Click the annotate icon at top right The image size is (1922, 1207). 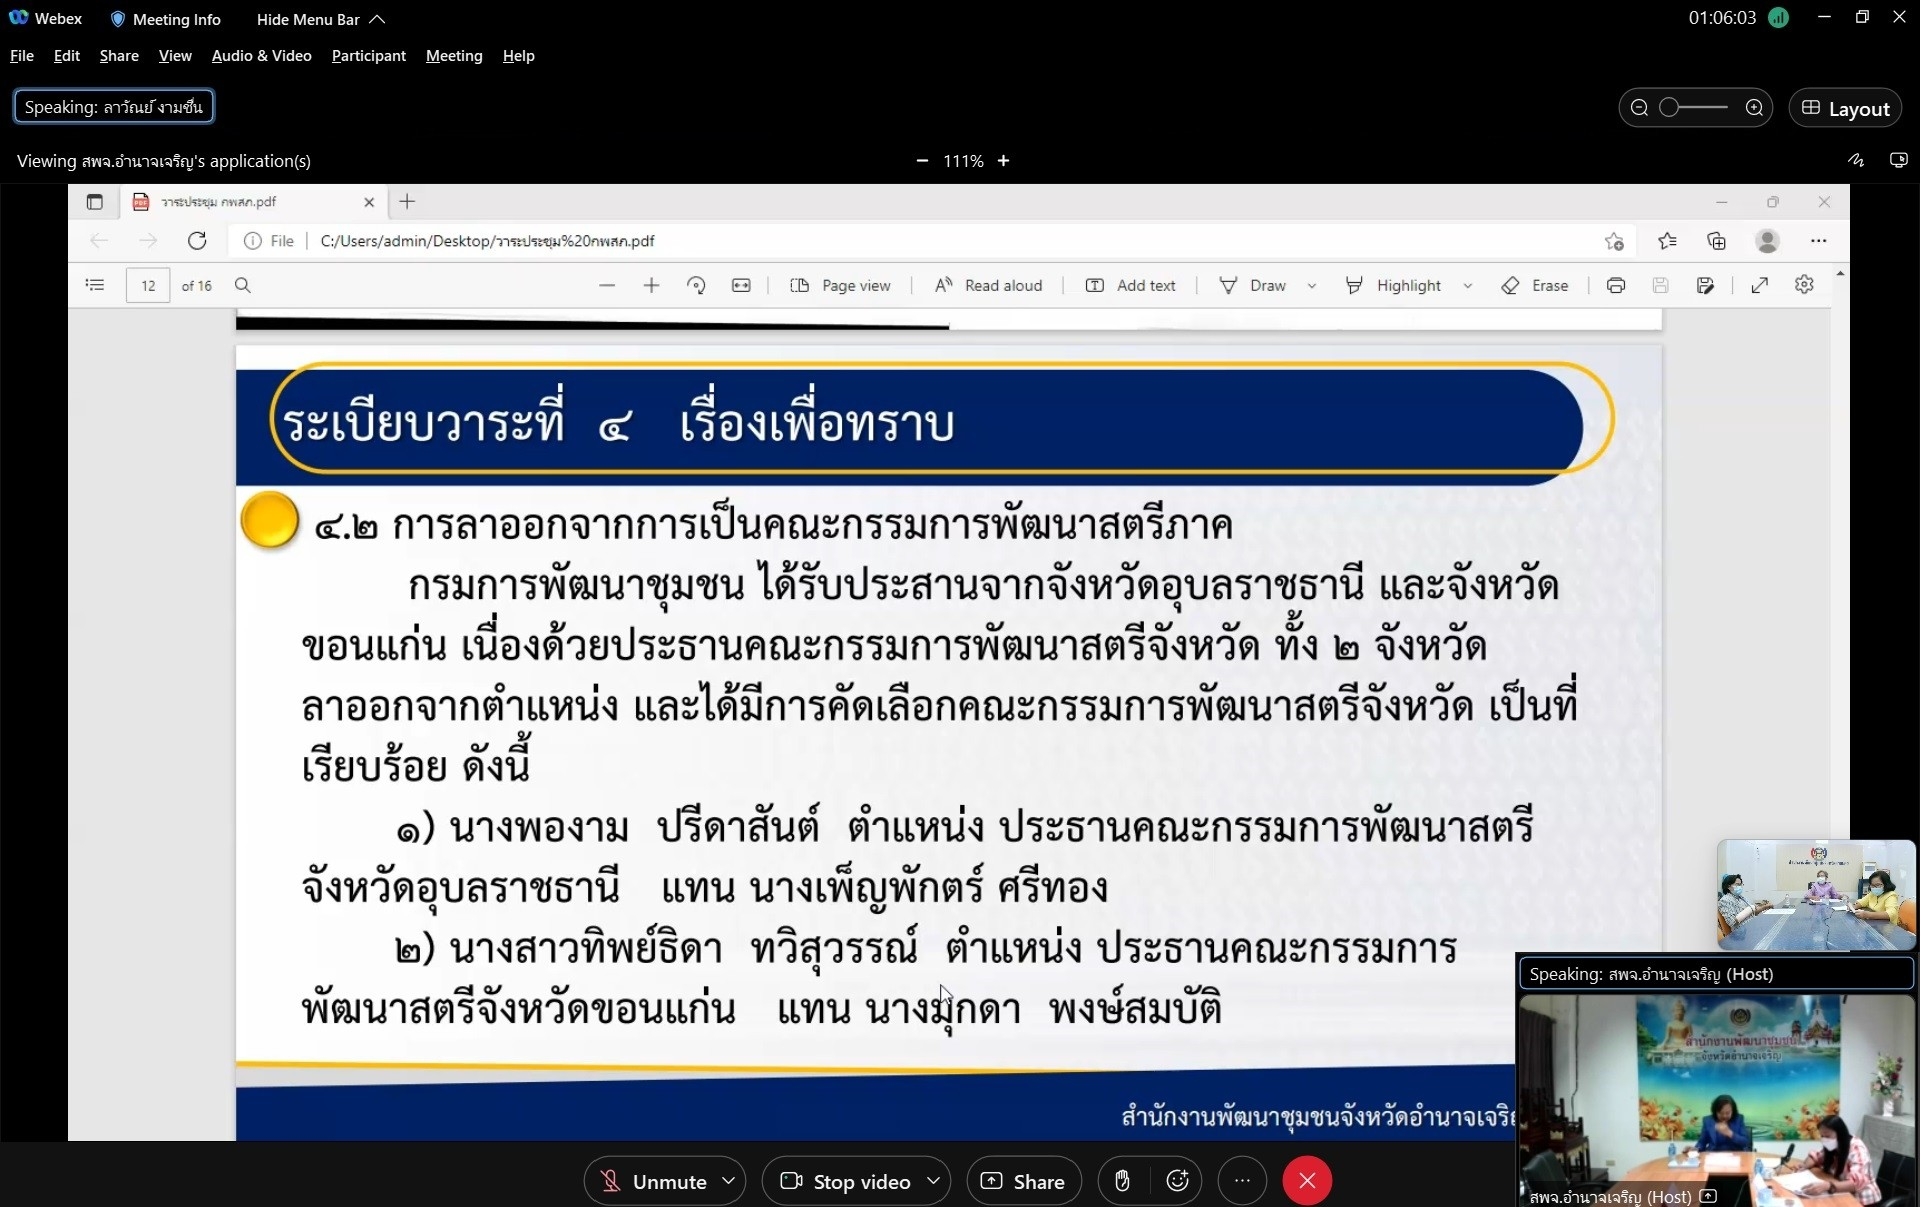pyautogui.click(x=1856, y=160)
